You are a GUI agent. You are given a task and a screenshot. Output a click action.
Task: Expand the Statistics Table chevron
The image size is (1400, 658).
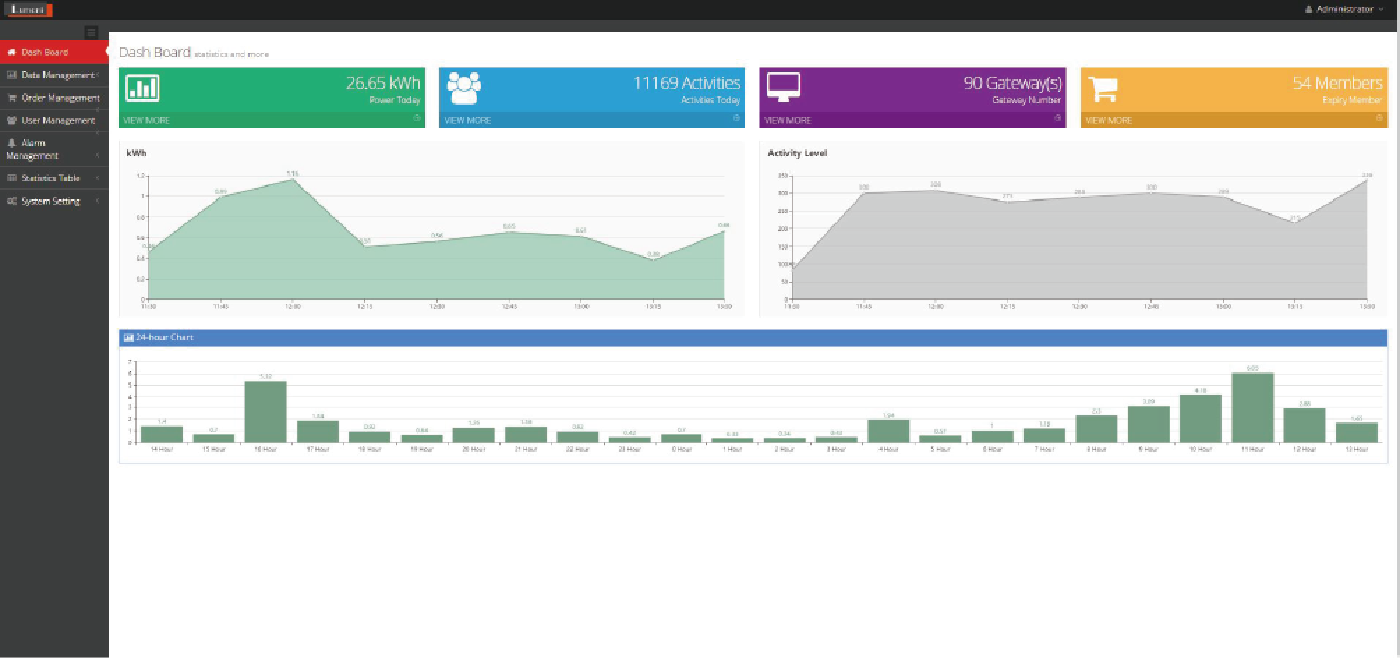click(x=97, y=178)
